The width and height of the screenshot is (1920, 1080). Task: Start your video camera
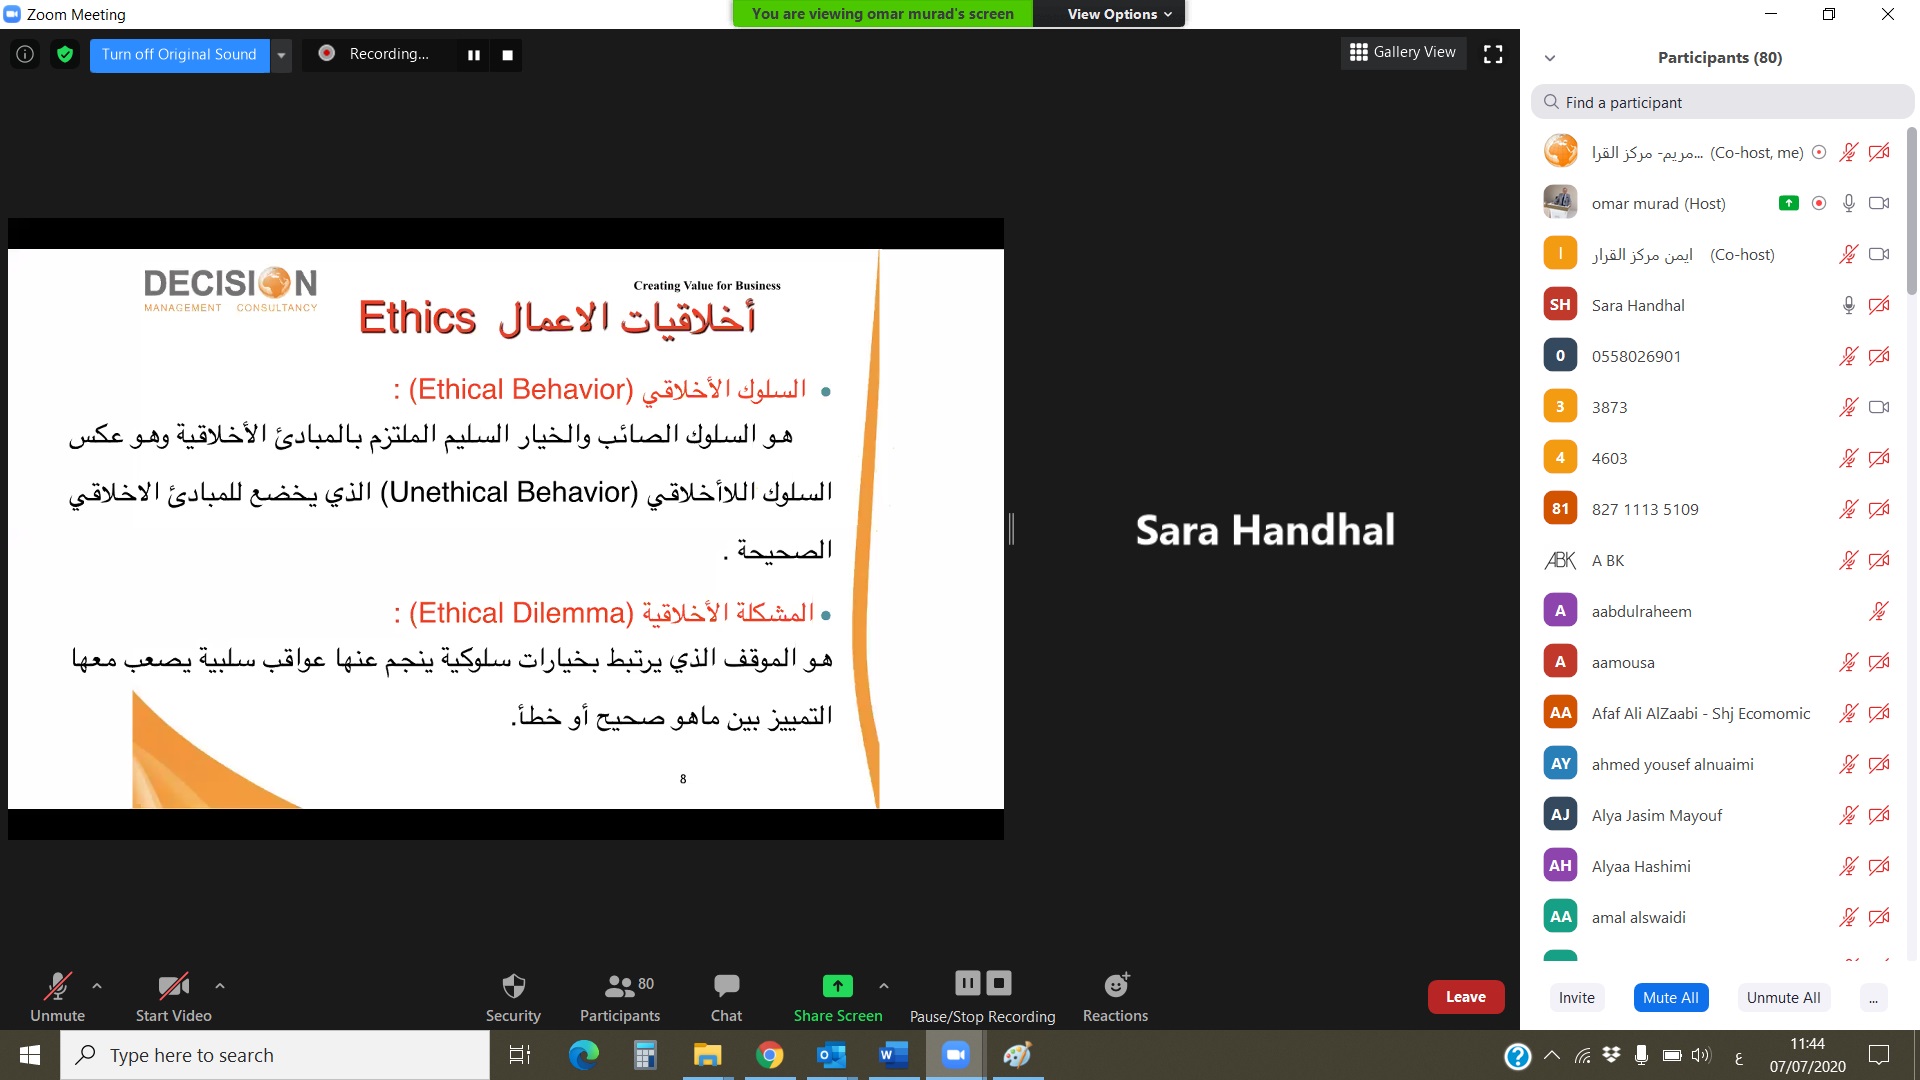pyautogui.click(x=173, y=996)
